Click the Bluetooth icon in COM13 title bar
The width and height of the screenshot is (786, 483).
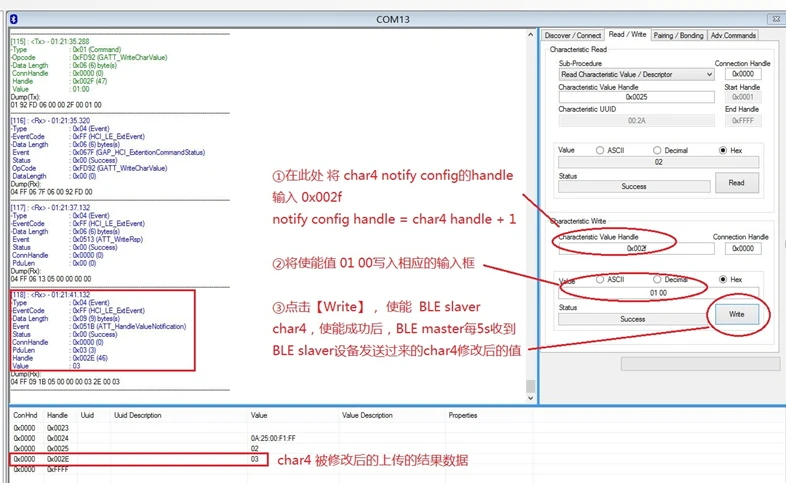point(14,19)
